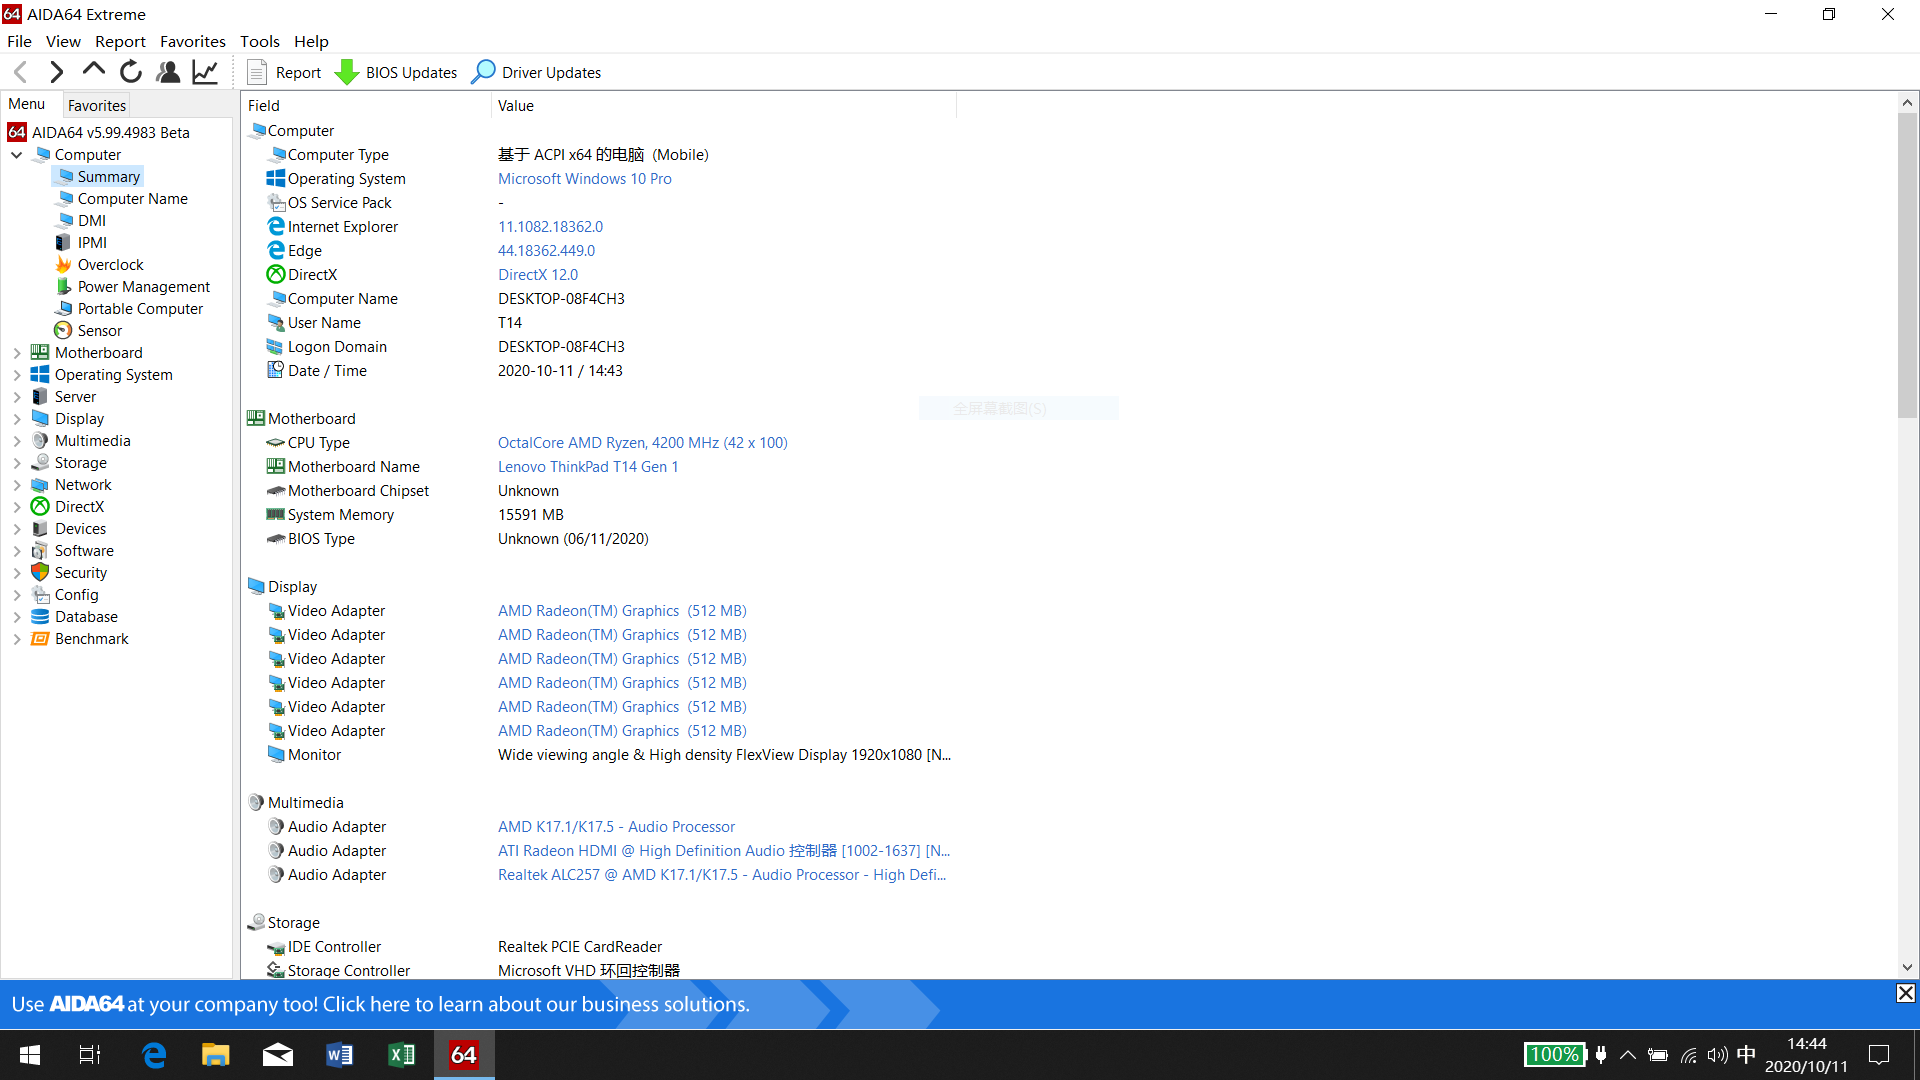Click the Back navigation arrow
This screenshot has width=1920, height=1080.
[x=21, y=72]
